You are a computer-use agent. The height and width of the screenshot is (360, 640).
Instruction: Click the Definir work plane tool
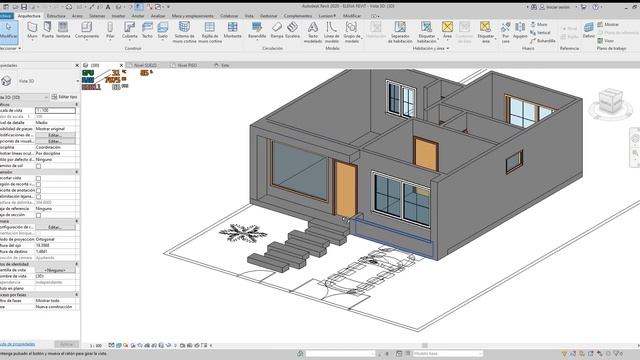(x=589, y=30)
